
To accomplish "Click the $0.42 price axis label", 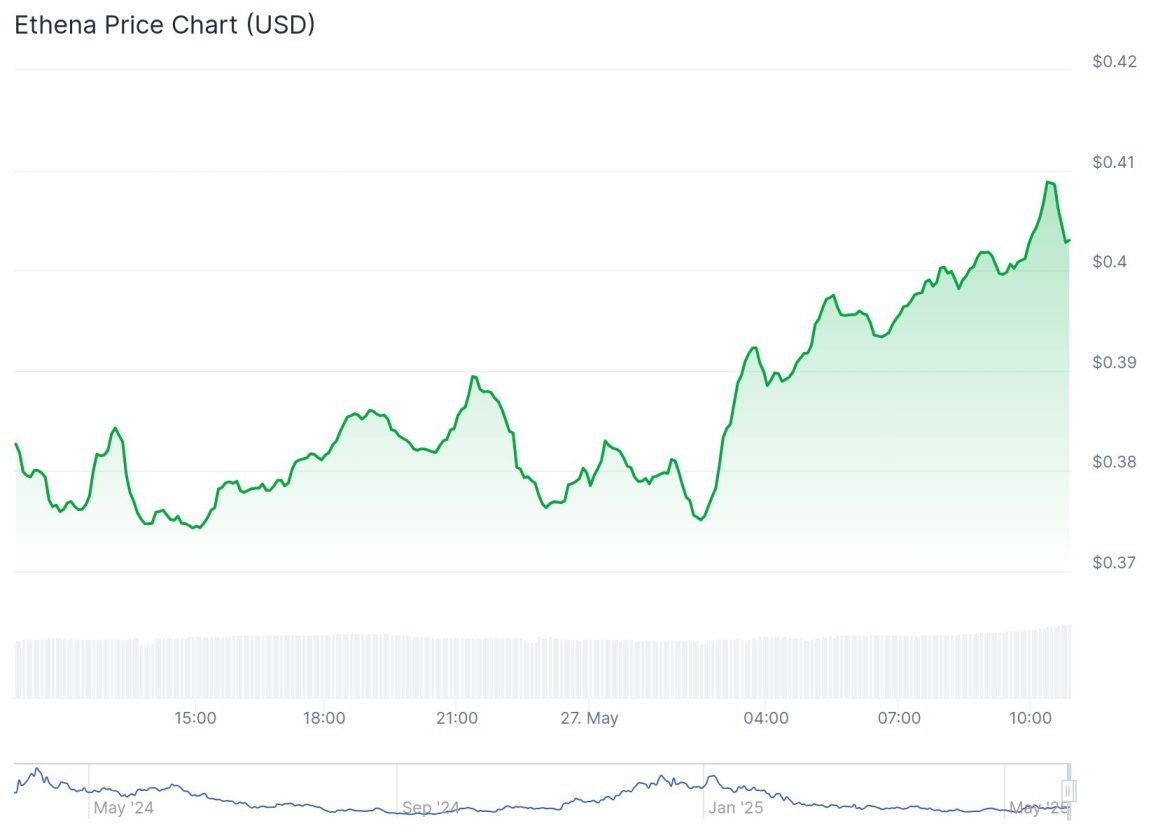I will pos(1114,62).
